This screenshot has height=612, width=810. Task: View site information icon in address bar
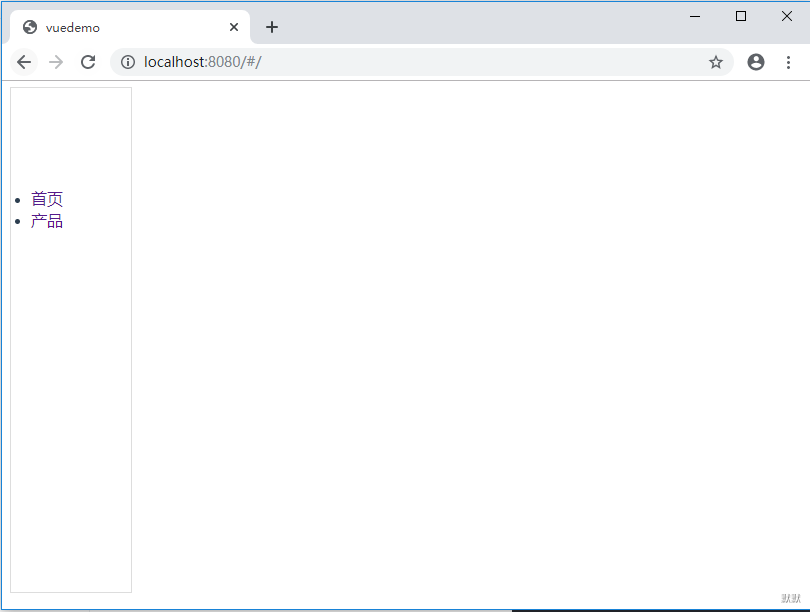[x=128, y=62]
